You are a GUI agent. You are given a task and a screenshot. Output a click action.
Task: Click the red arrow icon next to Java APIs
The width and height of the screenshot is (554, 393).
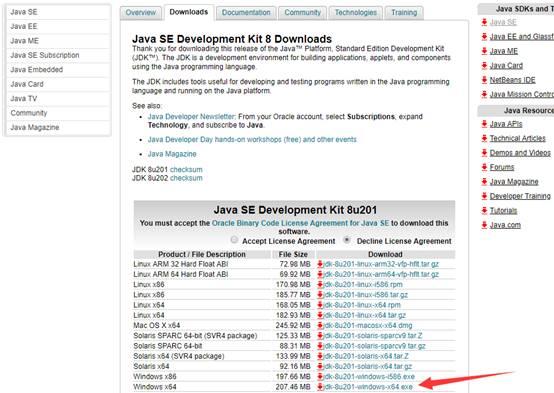pyautogui.click(x=484, y=124)
